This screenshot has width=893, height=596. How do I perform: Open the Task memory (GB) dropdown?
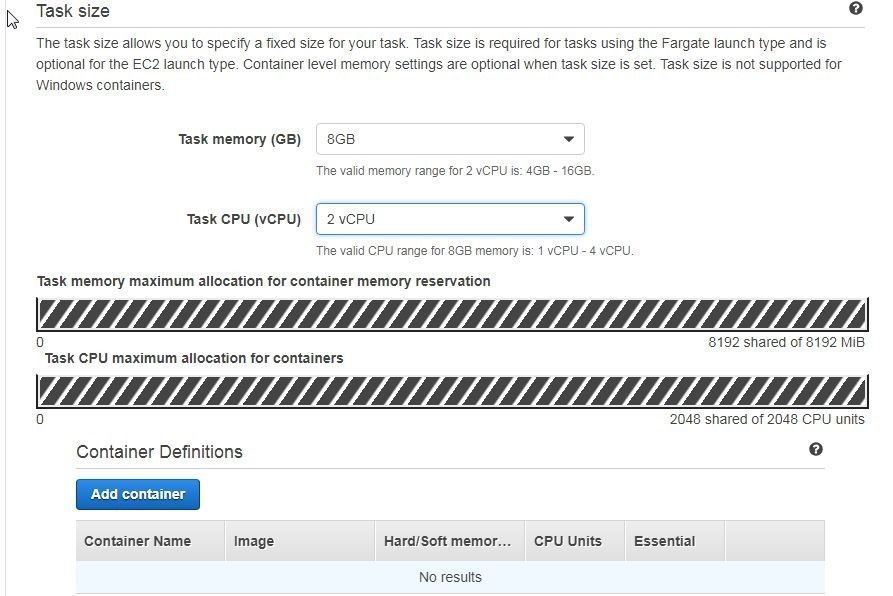click(450, 139)
